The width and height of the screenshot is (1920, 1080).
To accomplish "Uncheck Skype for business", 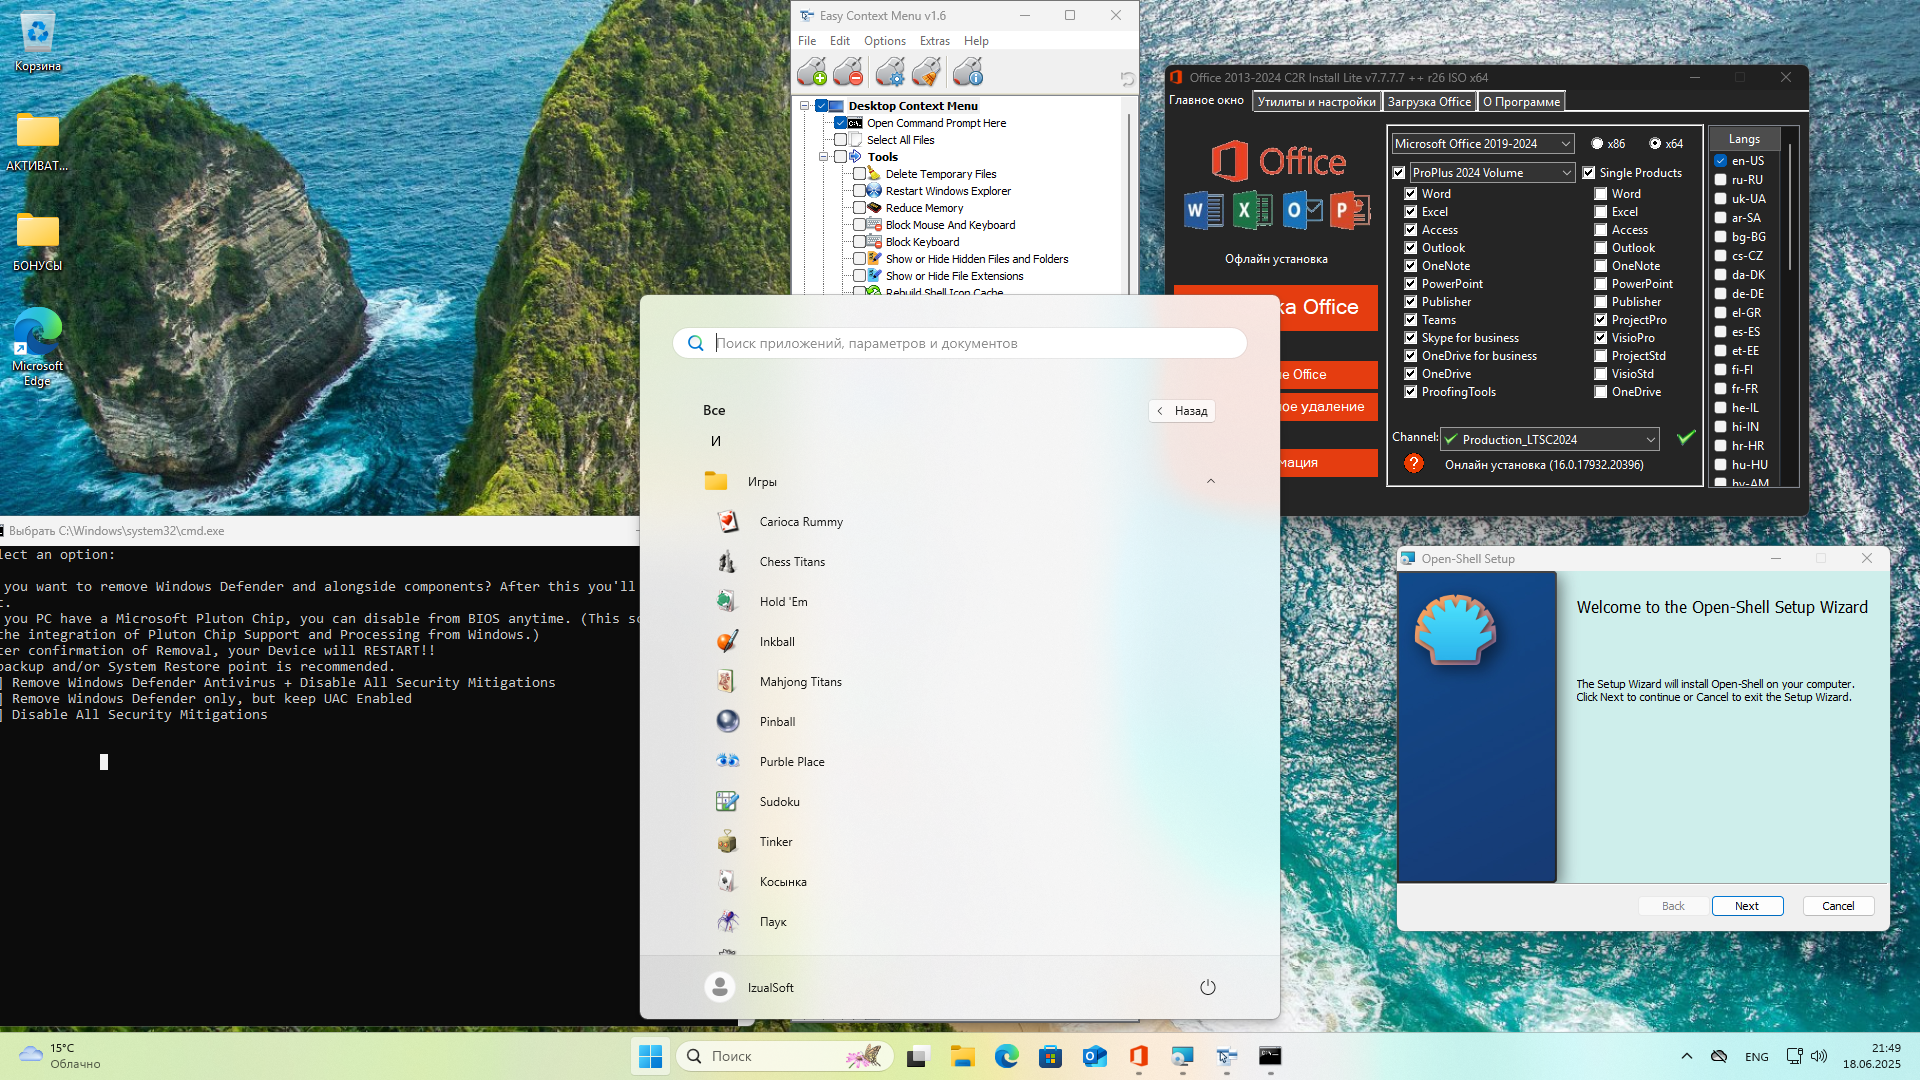I will click(1411, 338).
